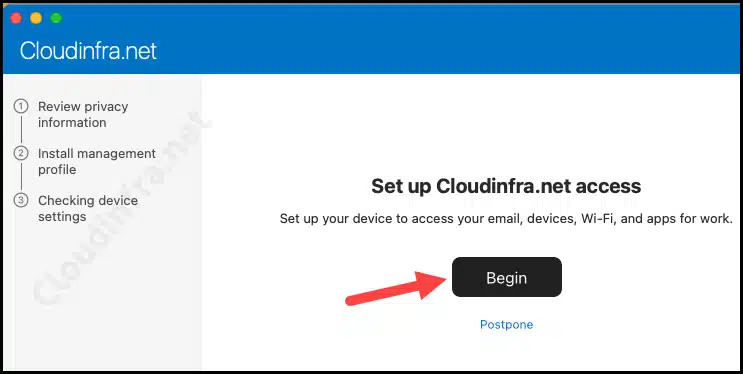This screenshot has height=374, width=743.
Task: Click the Set up Cloudinfra.net access heading
Action: (506, 186)
